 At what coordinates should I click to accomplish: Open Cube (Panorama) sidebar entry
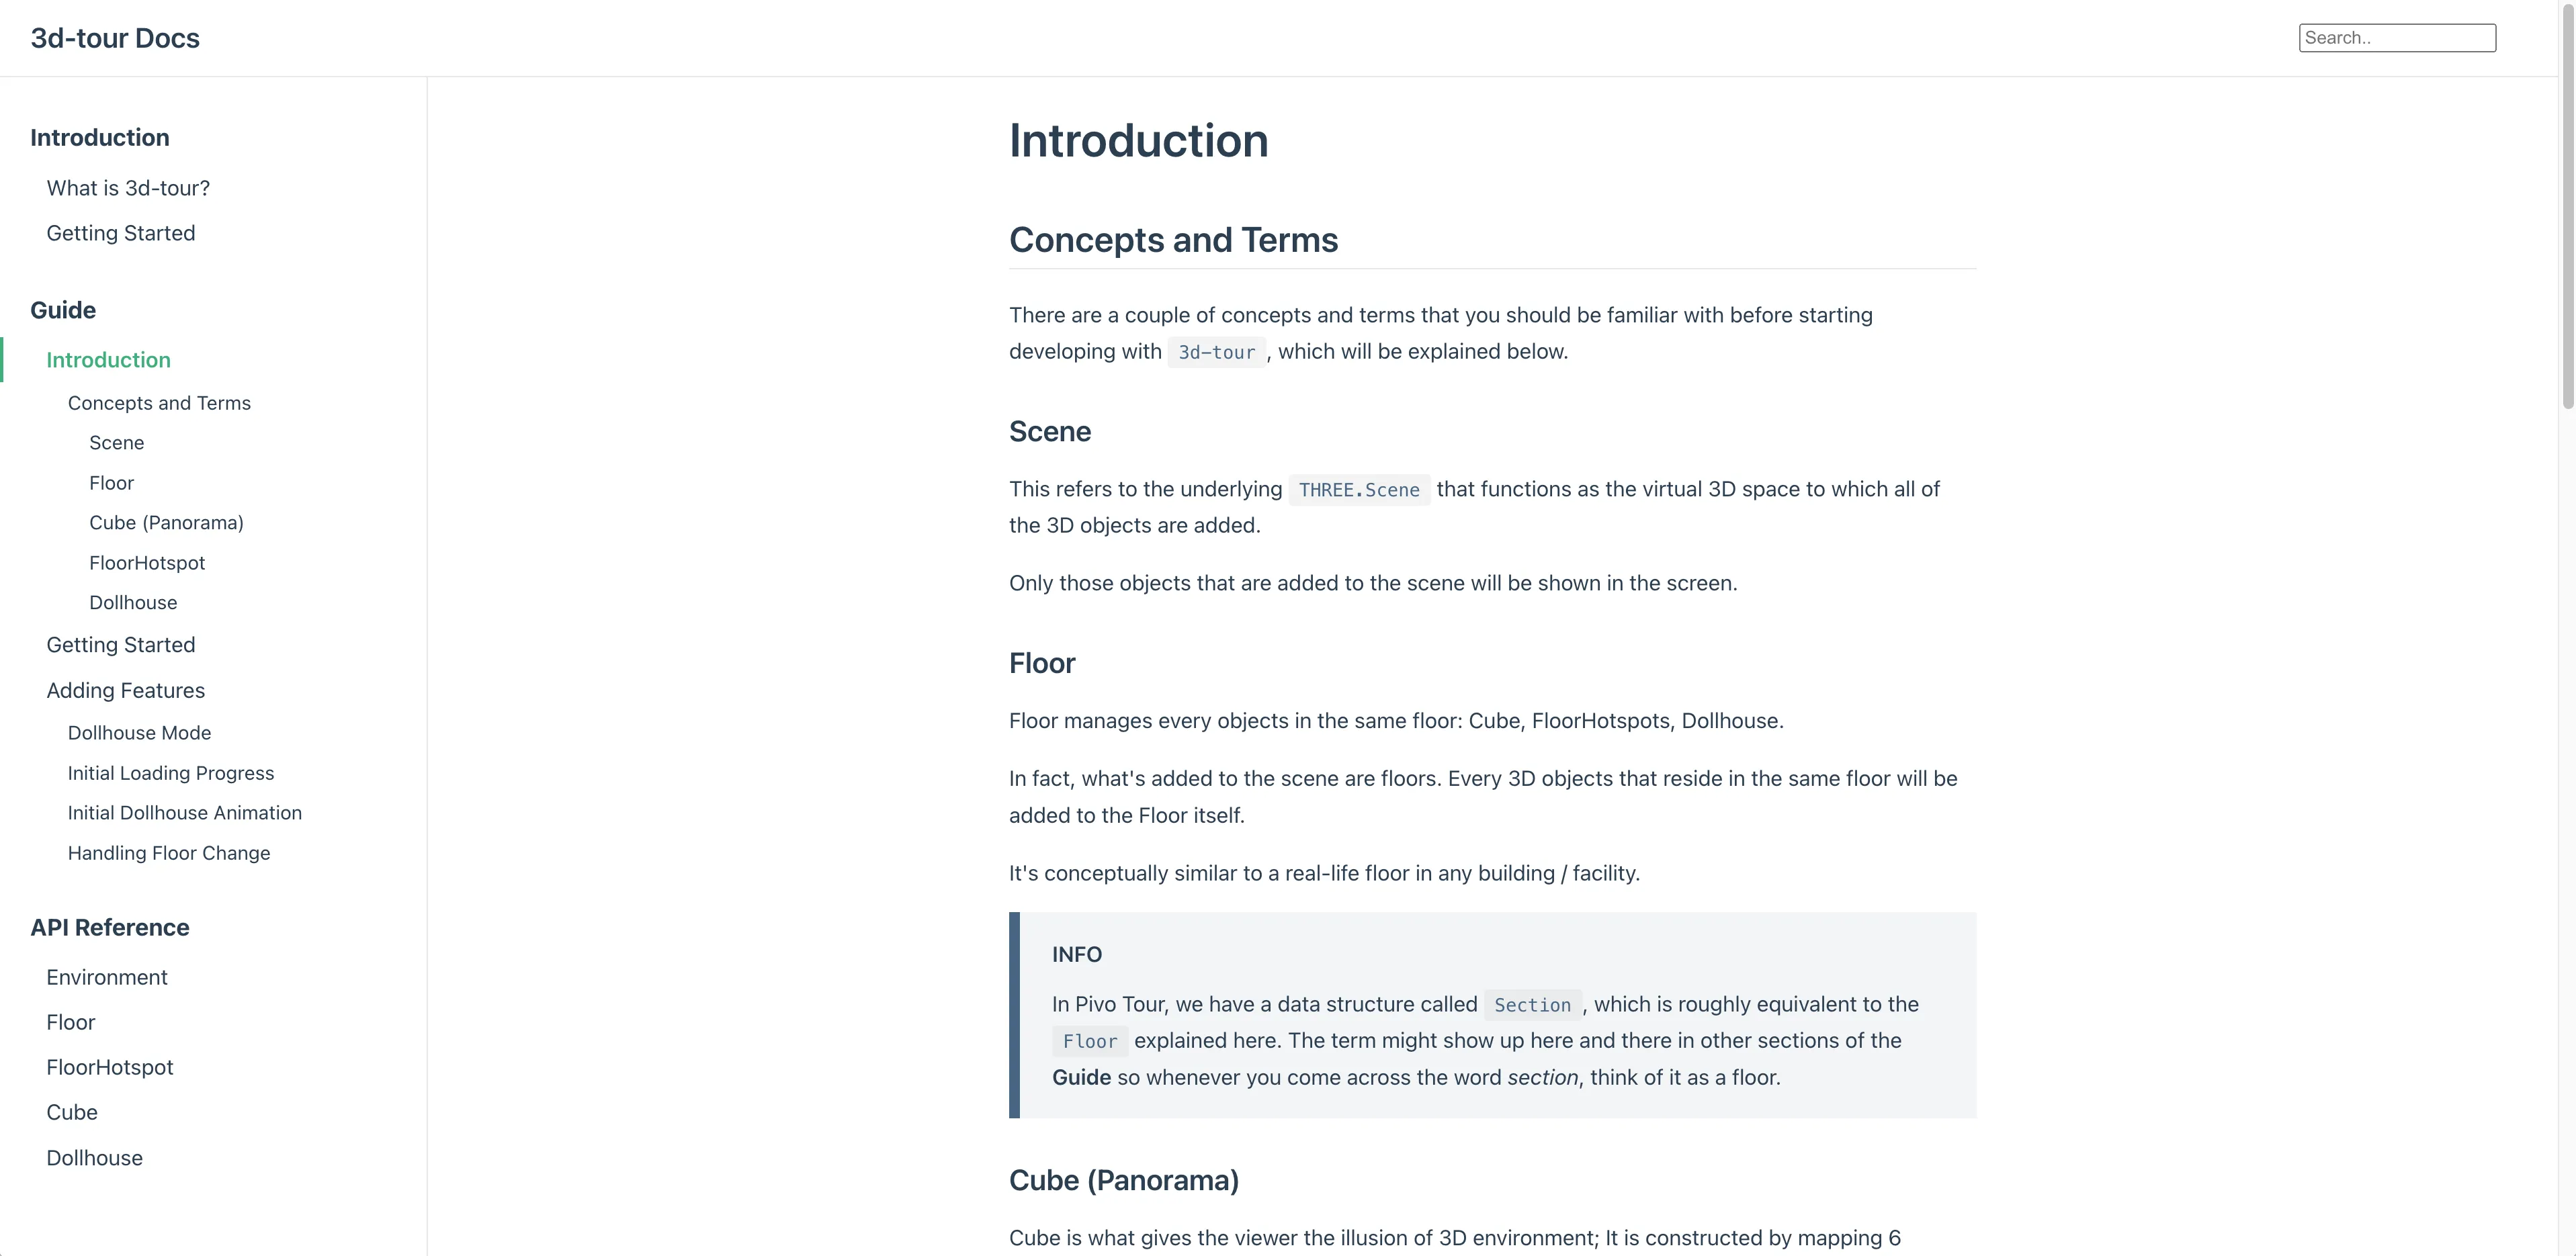(166, 523)
